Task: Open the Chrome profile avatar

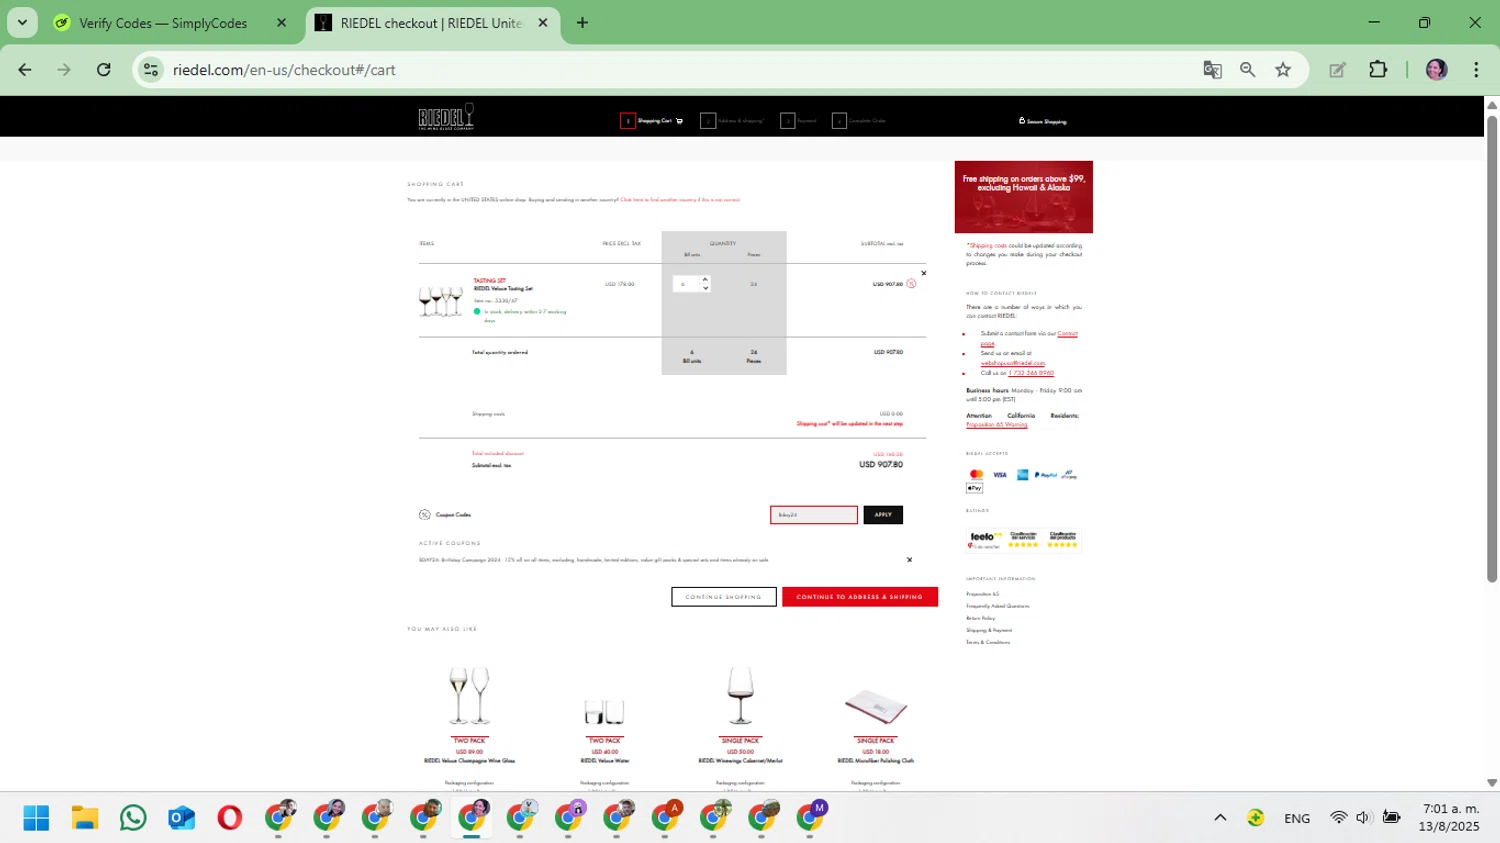Action: click(1437, 69)
